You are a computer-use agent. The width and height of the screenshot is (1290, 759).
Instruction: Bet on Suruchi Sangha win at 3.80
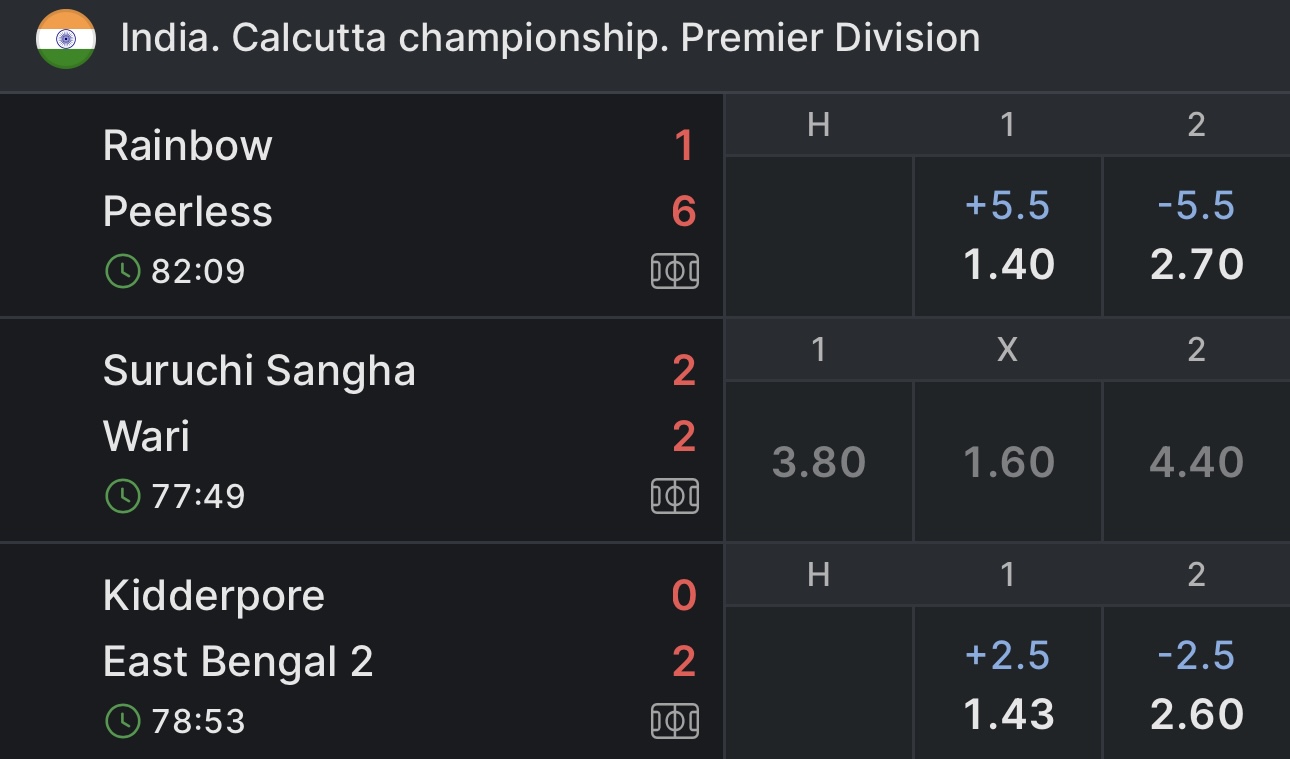pos(818,461)
